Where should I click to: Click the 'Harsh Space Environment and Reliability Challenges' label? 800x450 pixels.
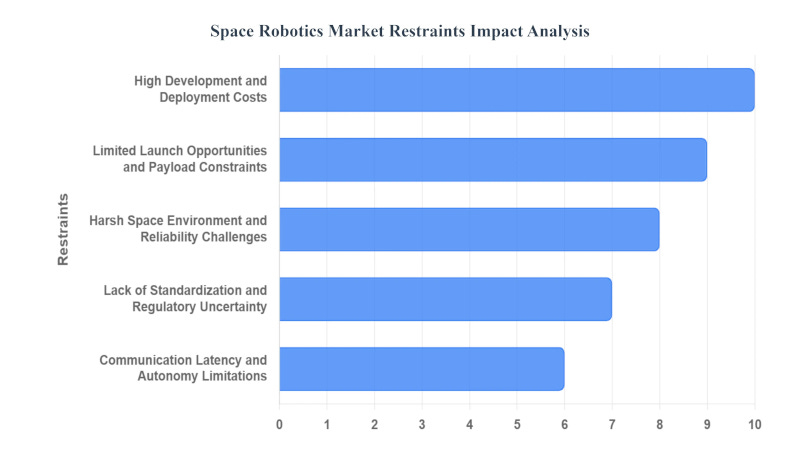point(178,229)
